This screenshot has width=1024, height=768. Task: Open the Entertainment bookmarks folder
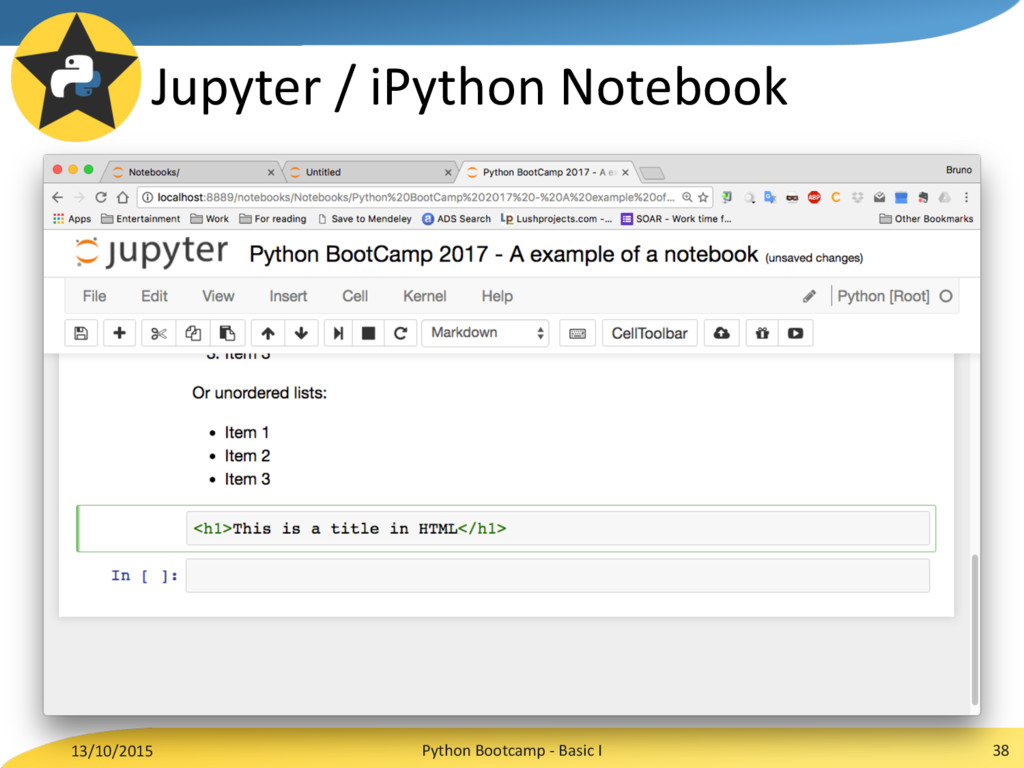tap(140, 219)
